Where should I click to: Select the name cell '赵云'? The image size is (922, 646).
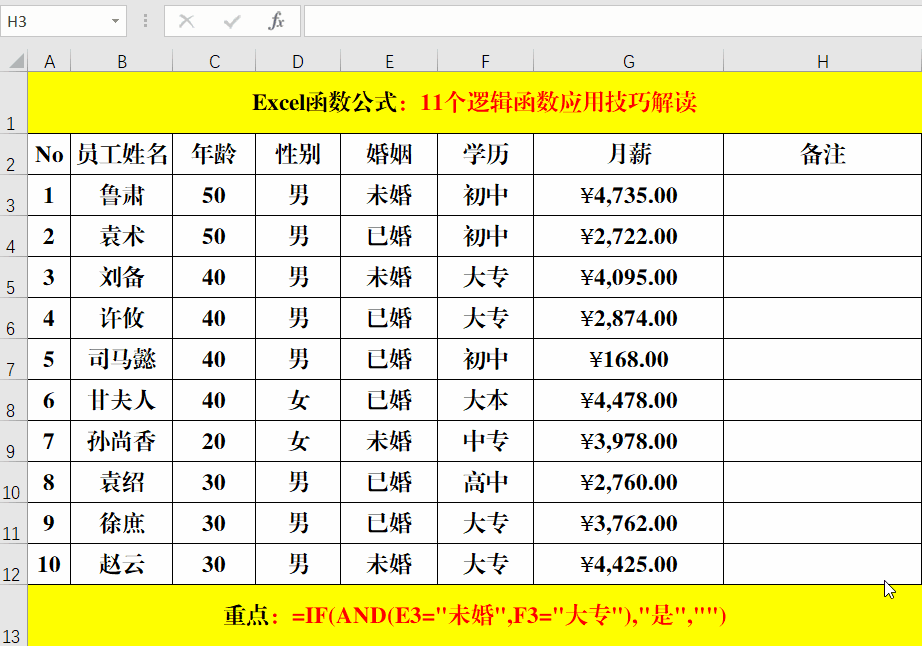pyautogui.click(x=122, y=564)
